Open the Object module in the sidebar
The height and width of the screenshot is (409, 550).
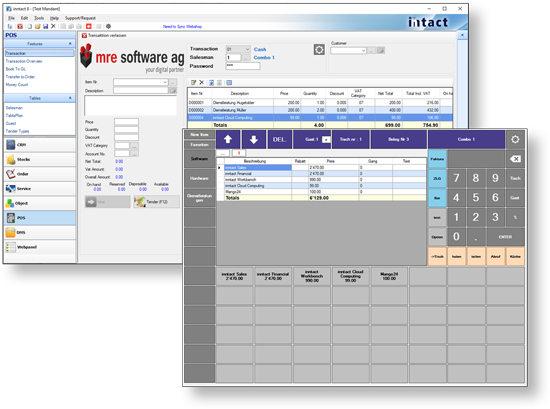40,203
